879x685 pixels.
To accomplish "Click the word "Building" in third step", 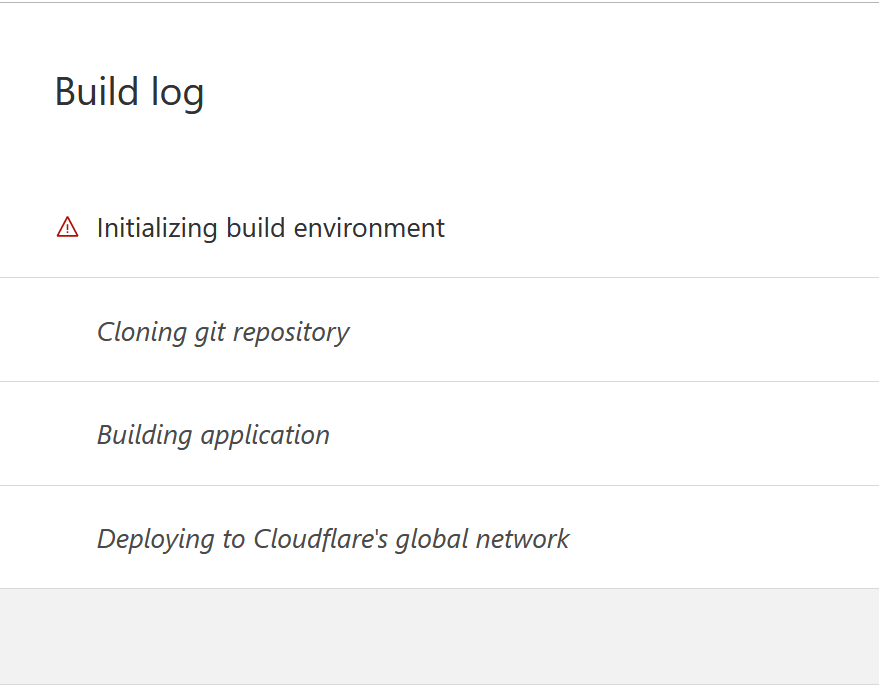I will click(x=144, y=436).
